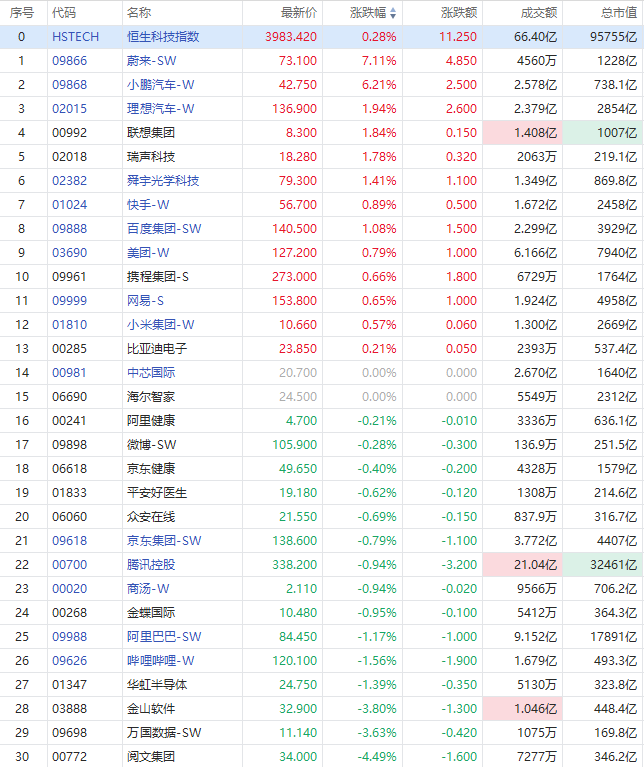Open stock code 01810 link
Viewport: 644px width, 767px height.
click(69, 324)
